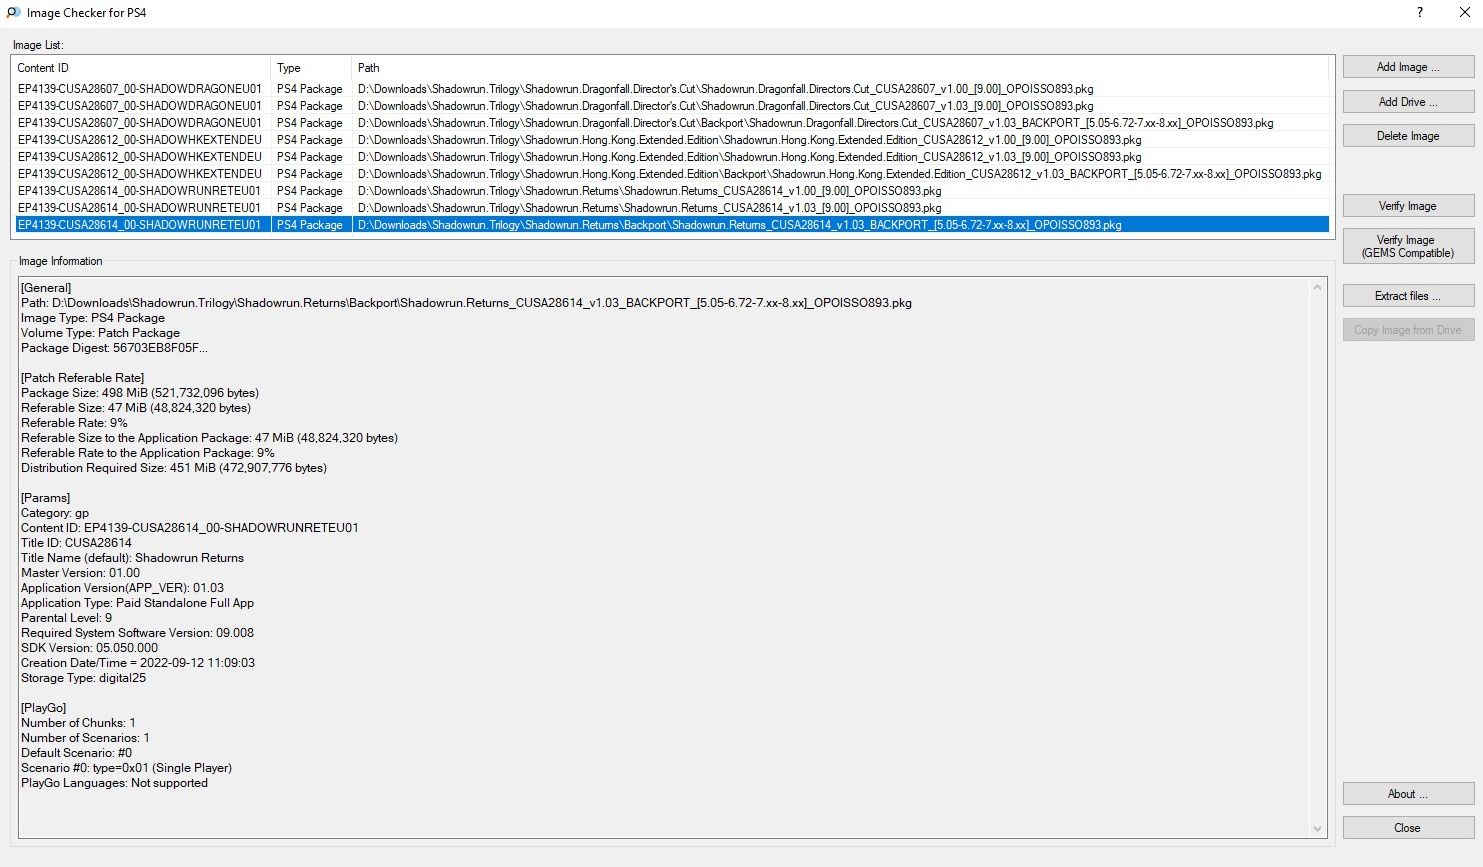This screenshot has height=867, width=1483.
Task: Click Verify Image (GEMS Compatible) button
Action: tap(1408, 246)
